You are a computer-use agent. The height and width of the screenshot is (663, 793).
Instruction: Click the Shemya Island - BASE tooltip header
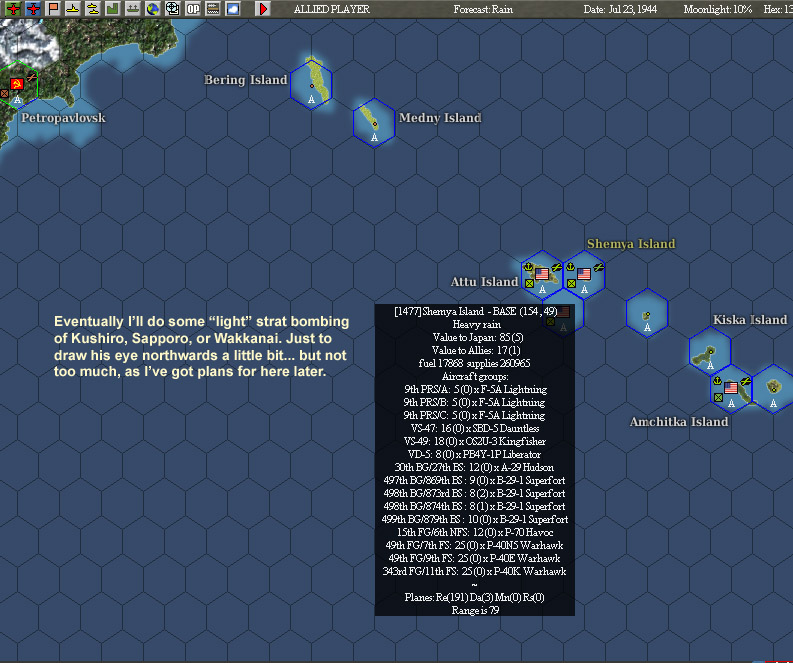pos(475,311)
